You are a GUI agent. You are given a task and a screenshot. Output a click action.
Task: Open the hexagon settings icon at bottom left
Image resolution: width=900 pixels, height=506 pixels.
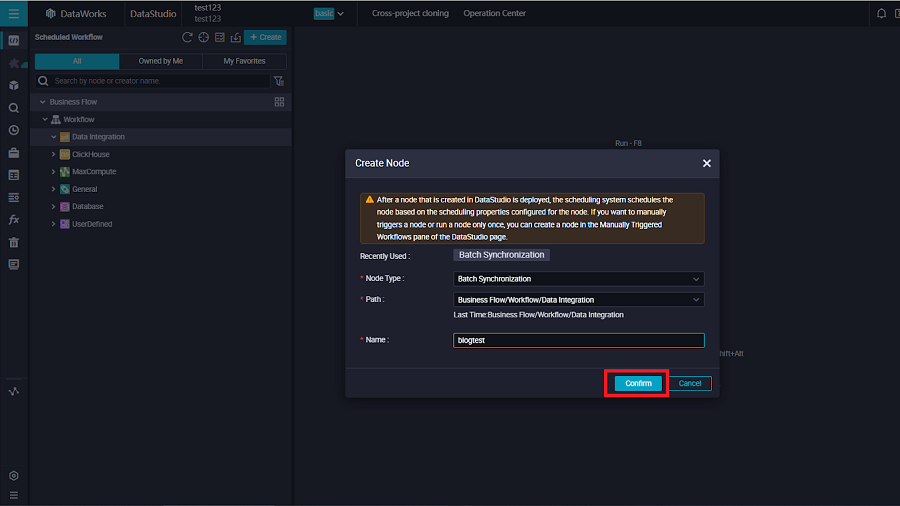14,476
